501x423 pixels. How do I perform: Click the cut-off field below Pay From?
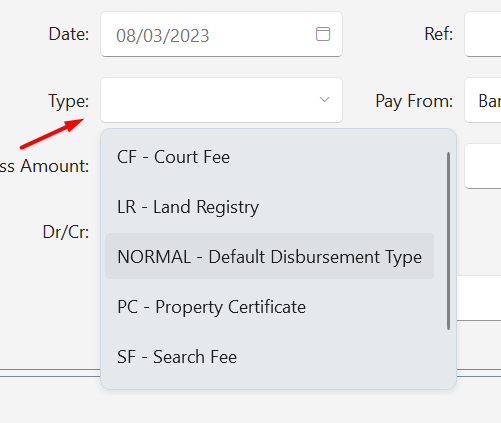click(x=483, y=166)
